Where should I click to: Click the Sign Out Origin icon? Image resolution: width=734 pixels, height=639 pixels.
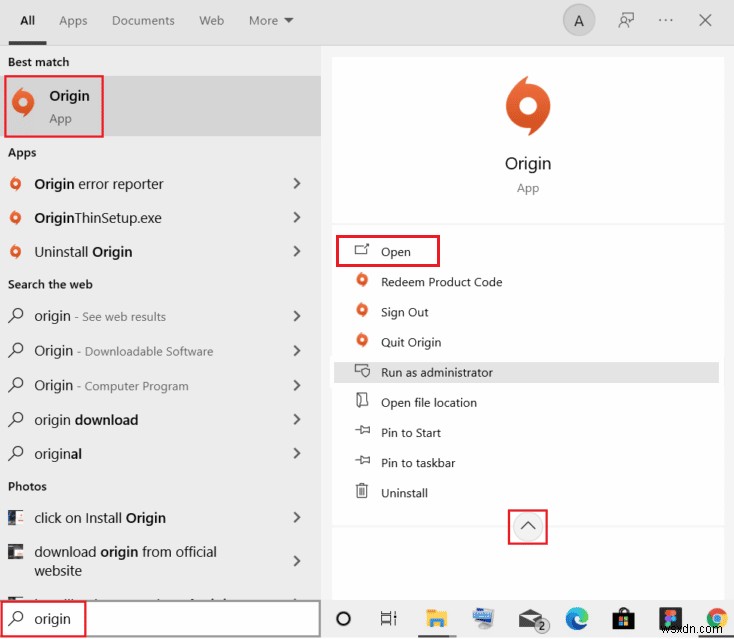(x=362, y=310)
